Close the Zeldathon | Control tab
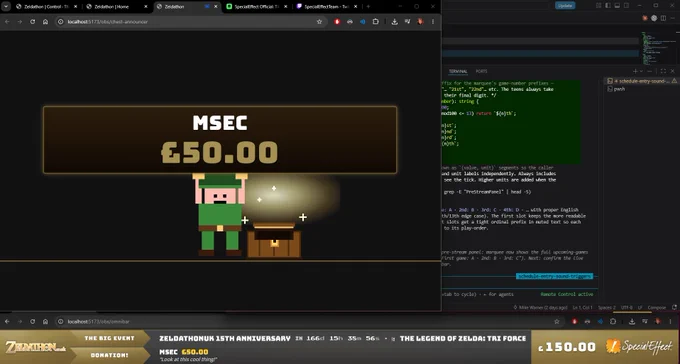The height and width of the screenshot is (364, 680). pos(75,7)
